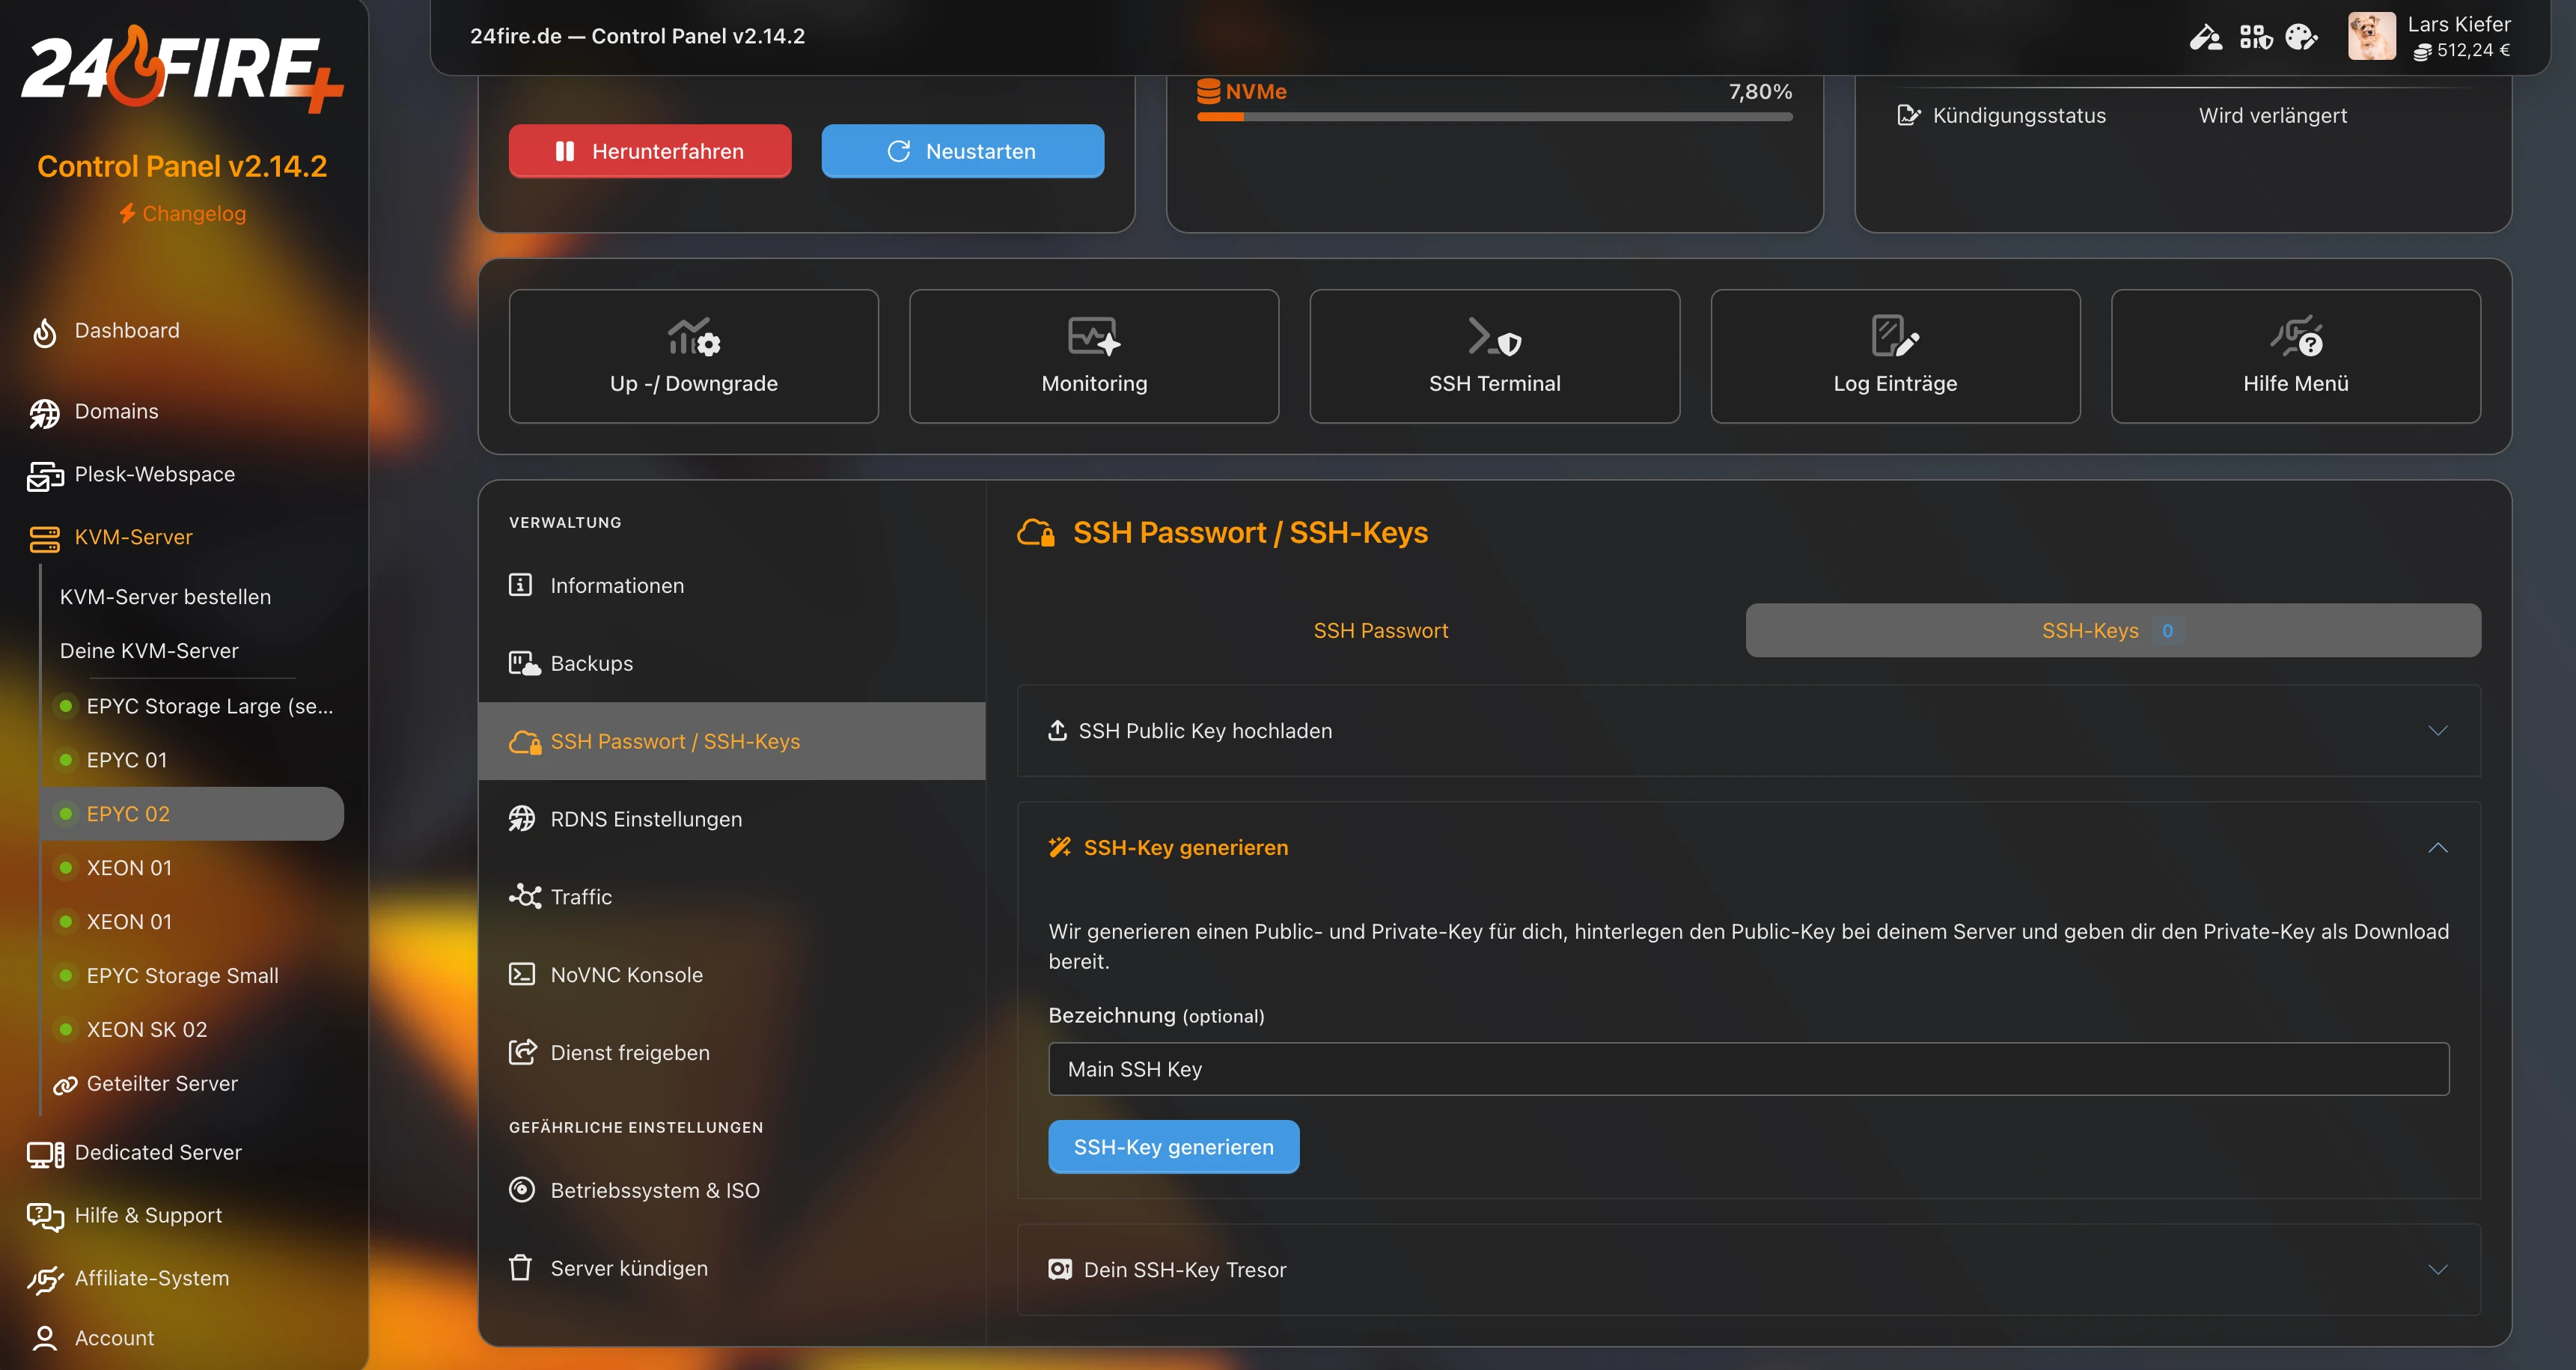This screenshot has height=1370, width=2576.
Task: Open the Monitoring tile
Action: 1094,356
